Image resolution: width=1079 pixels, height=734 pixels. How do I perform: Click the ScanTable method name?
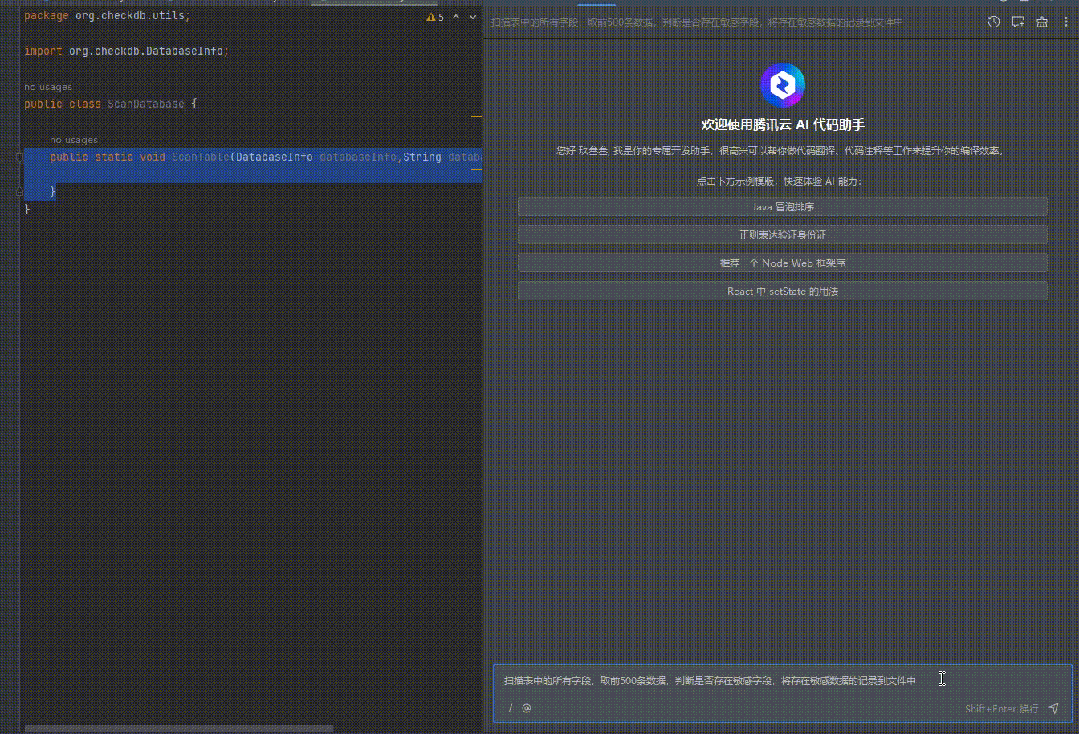(x=201, y=157)
